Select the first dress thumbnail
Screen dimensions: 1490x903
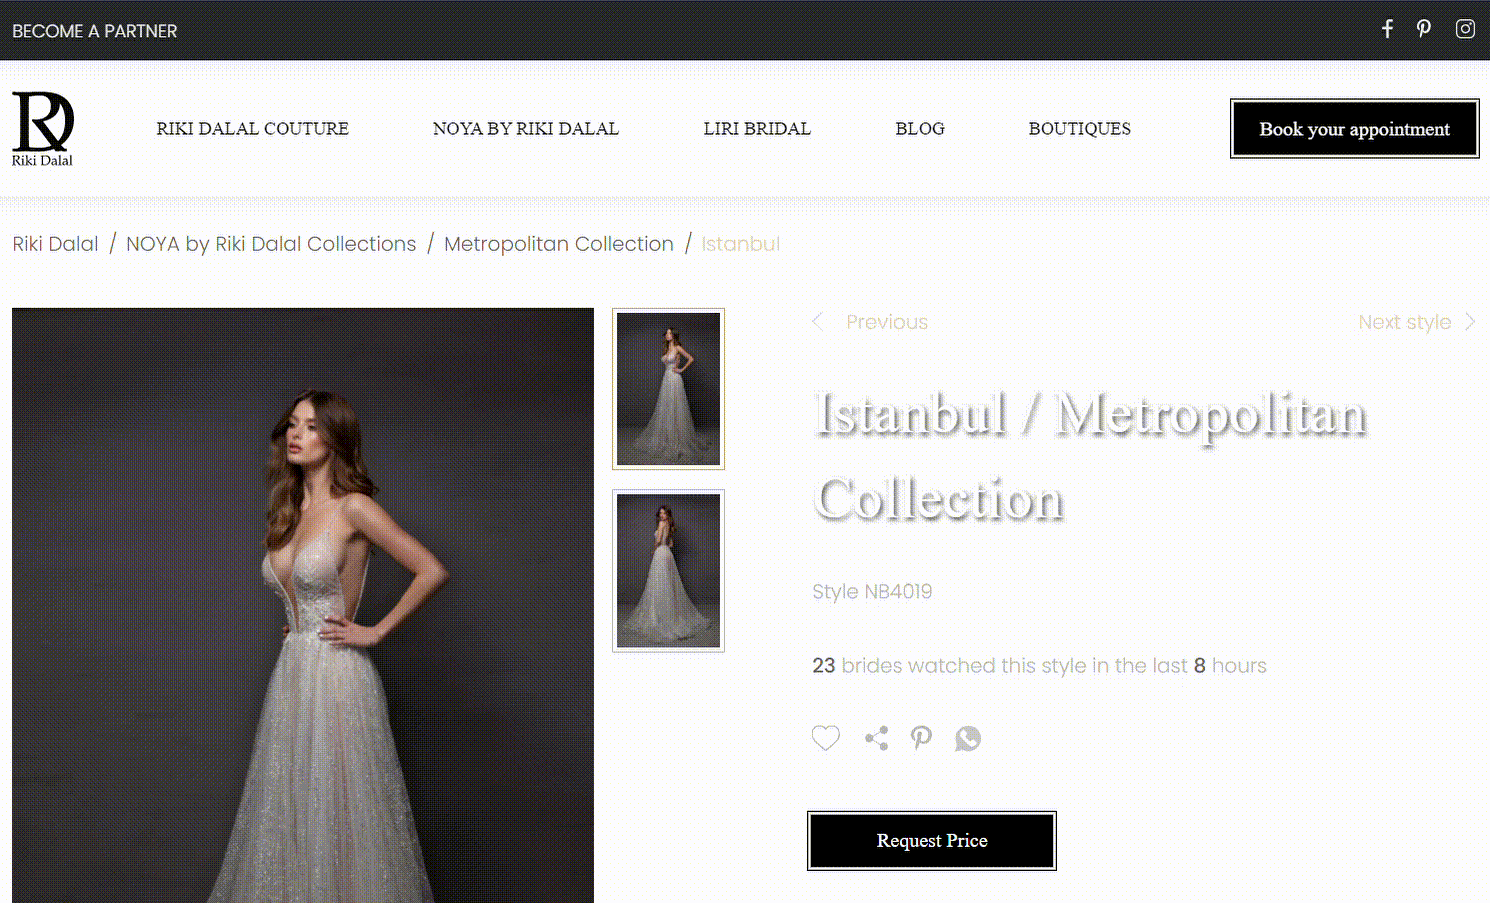pos(668,389)
